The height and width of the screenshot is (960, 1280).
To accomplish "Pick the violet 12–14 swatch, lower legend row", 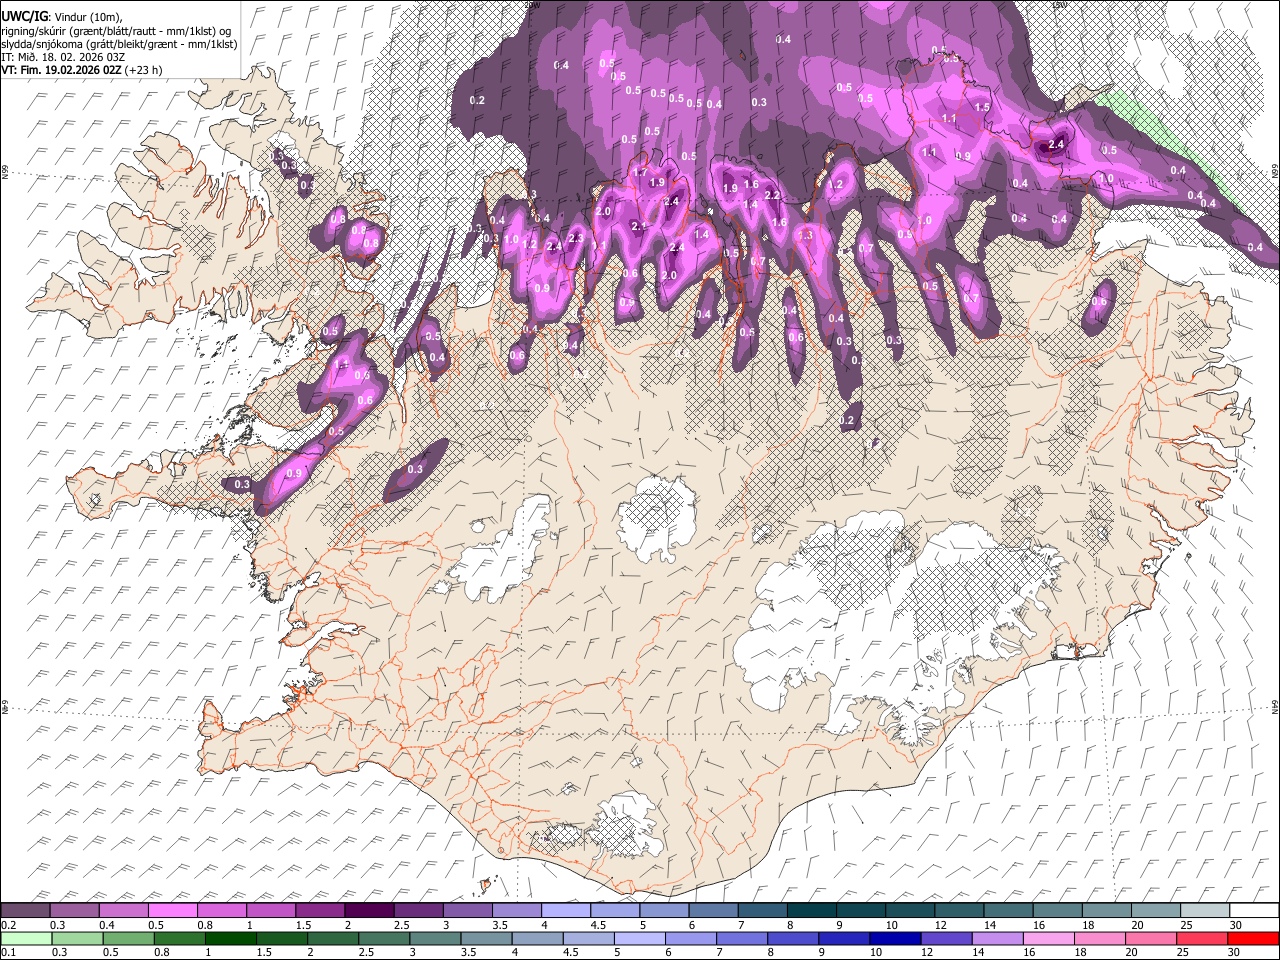I will [947, 939].
